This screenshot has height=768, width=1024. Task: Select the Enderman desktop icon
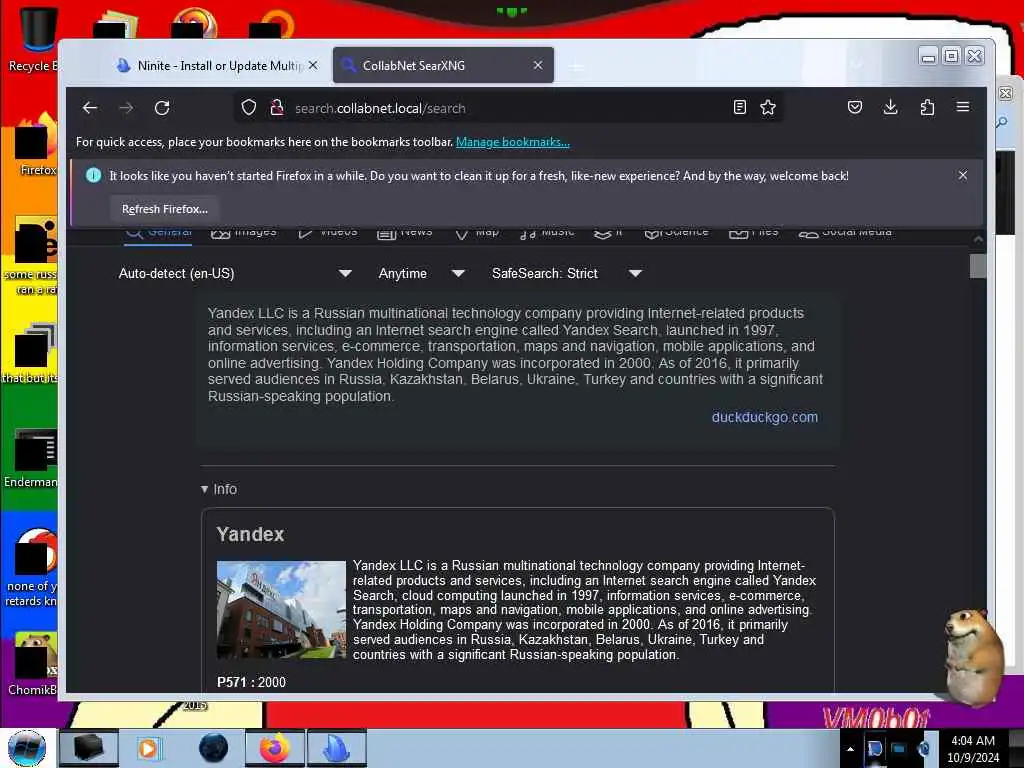31,458
